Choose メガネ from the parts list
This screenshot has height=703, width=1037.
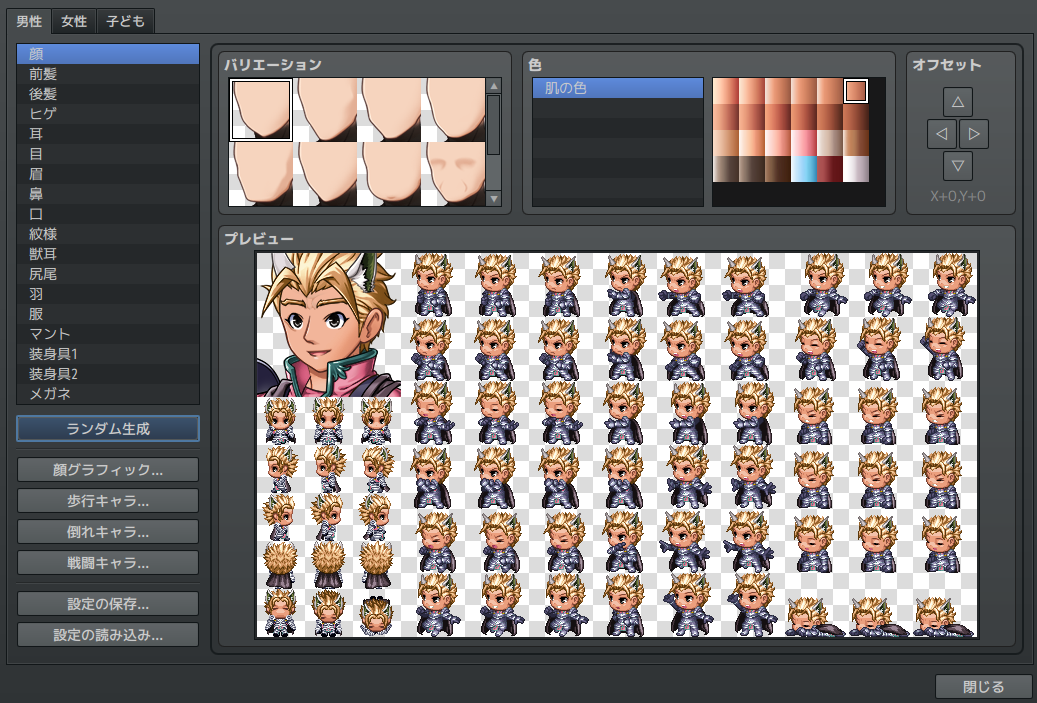tap(108, 393)
